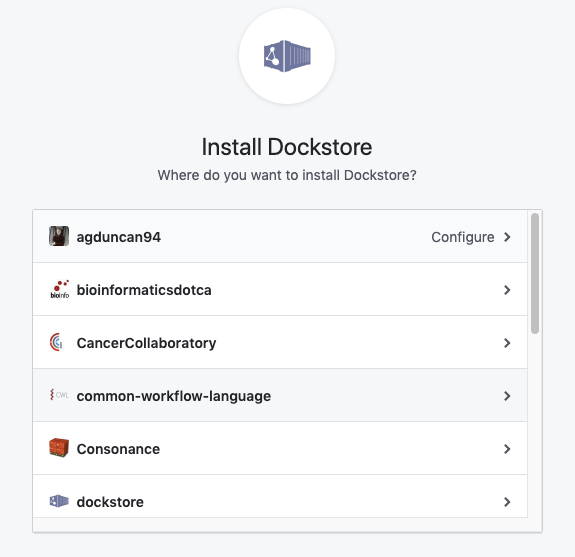Click the account list scrollbar thumb
Image resolution: width=575 pixels, height=557 pixels.
pos(535,274)
